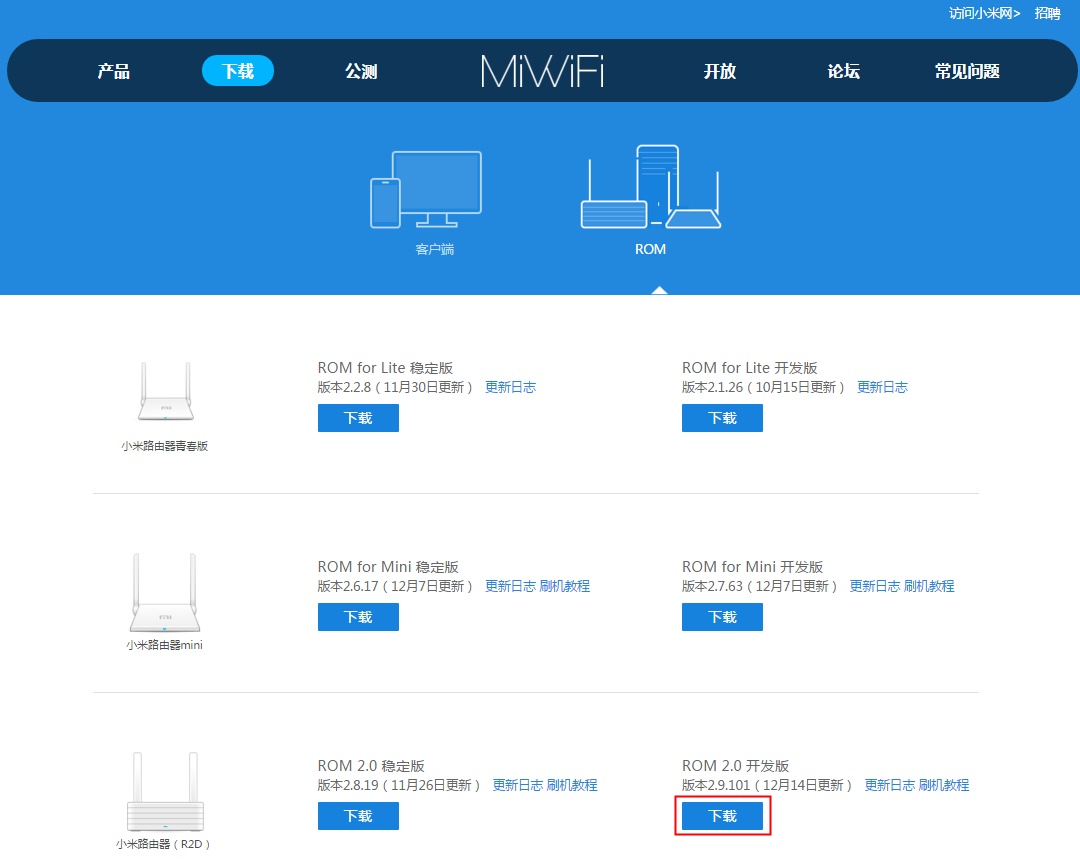Click the ROM for Lite 开发版 heading
The height and width of the screenshot is (866, 1080).
[x=749, y=368]
